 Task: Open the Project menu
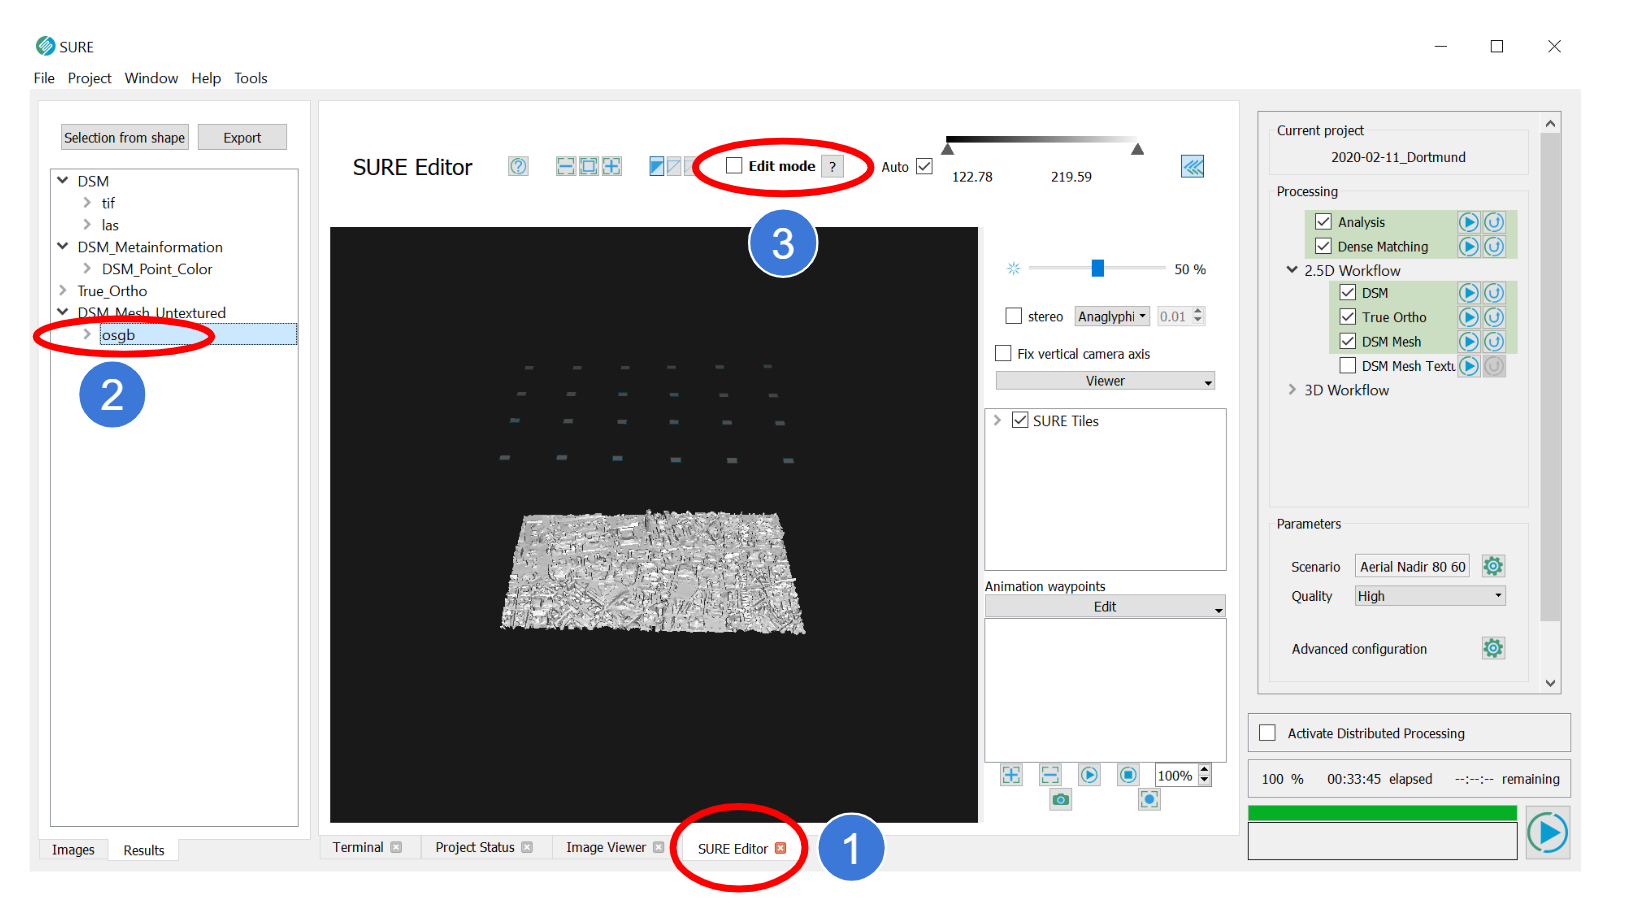pyautogui.click(x=89, y=78)
